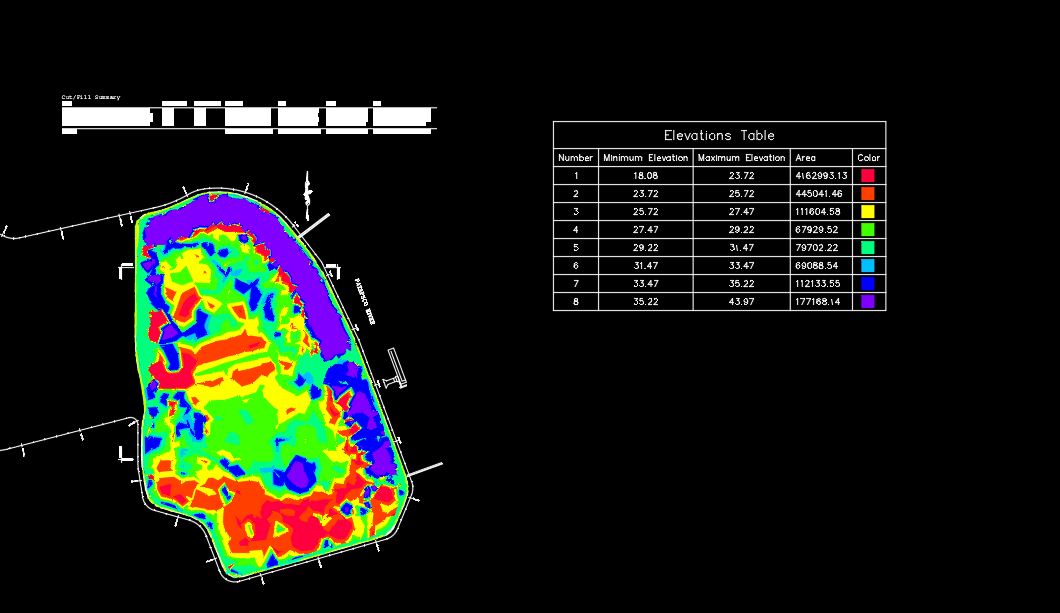This screenshot has height=613, width=1060.
Task: Click the Maximum Elevation column header
Action: [741, 157]
